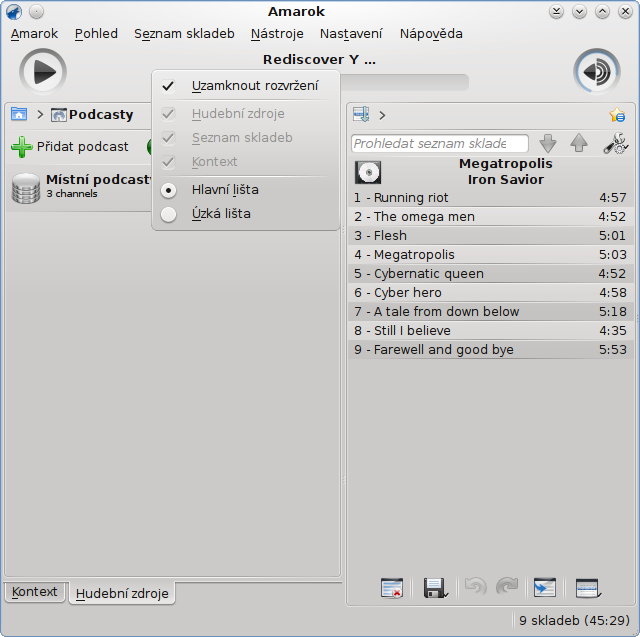
Task: Click the home folder breadcrumb icon
Action: [19, 114]
